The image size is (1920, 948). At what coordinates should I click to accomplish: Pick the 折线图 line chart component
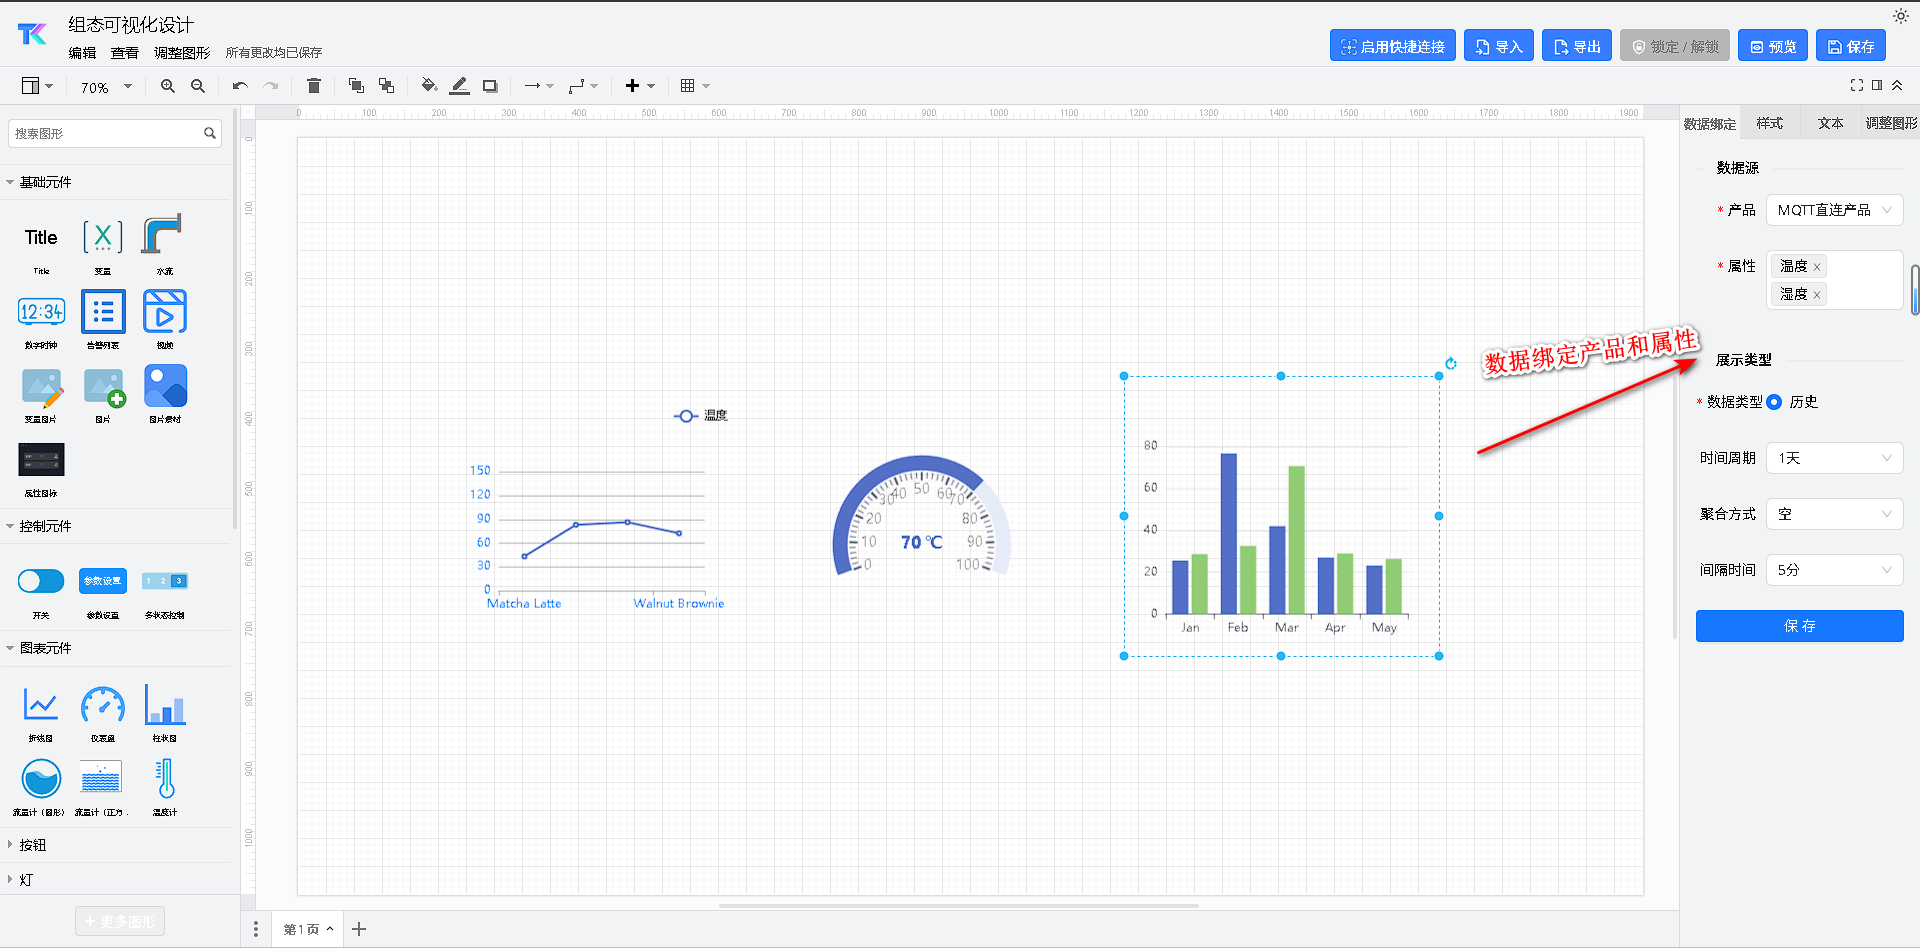[41, 706]
